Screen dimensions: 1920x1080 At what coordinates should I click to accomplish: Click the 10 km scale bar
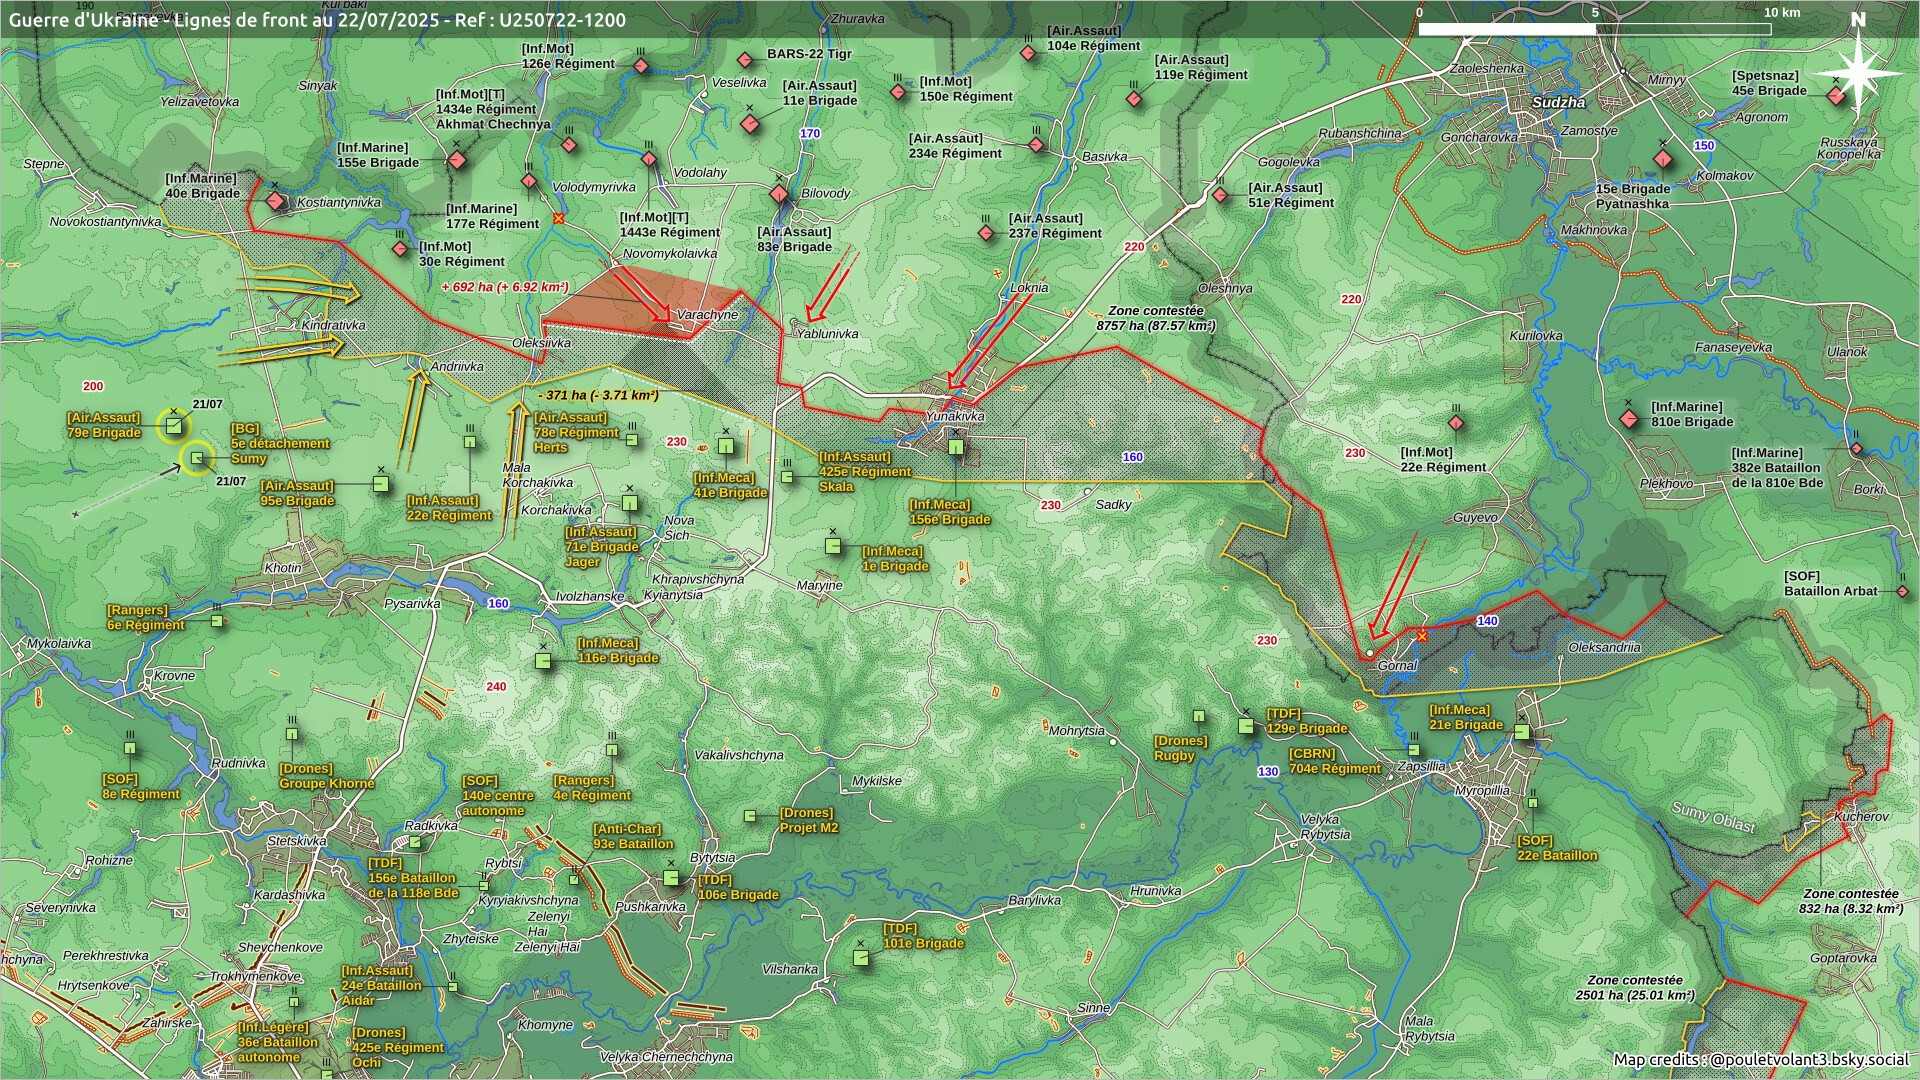tap(1594, 29)
